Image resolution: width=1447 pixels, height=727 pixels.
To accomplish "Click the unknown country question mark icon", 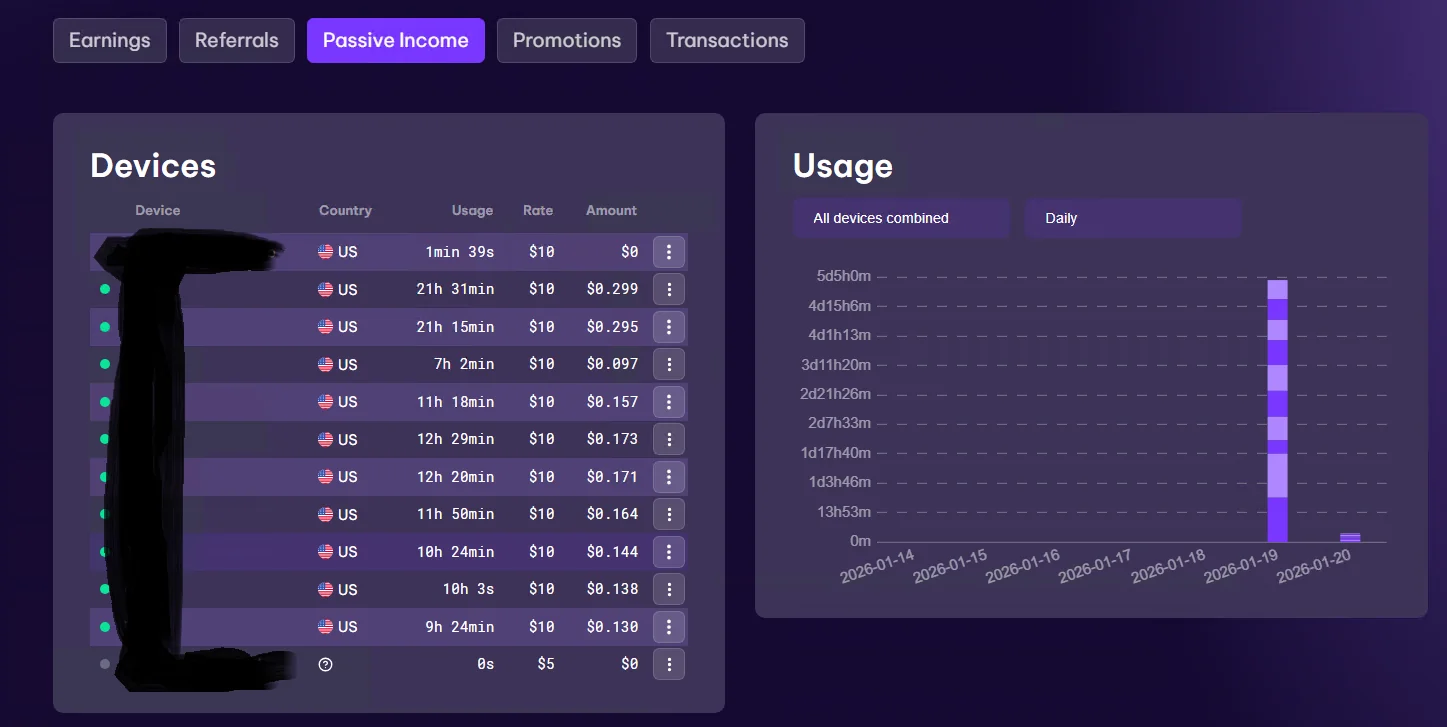I will pyautogui.click(x=325, y=664).
